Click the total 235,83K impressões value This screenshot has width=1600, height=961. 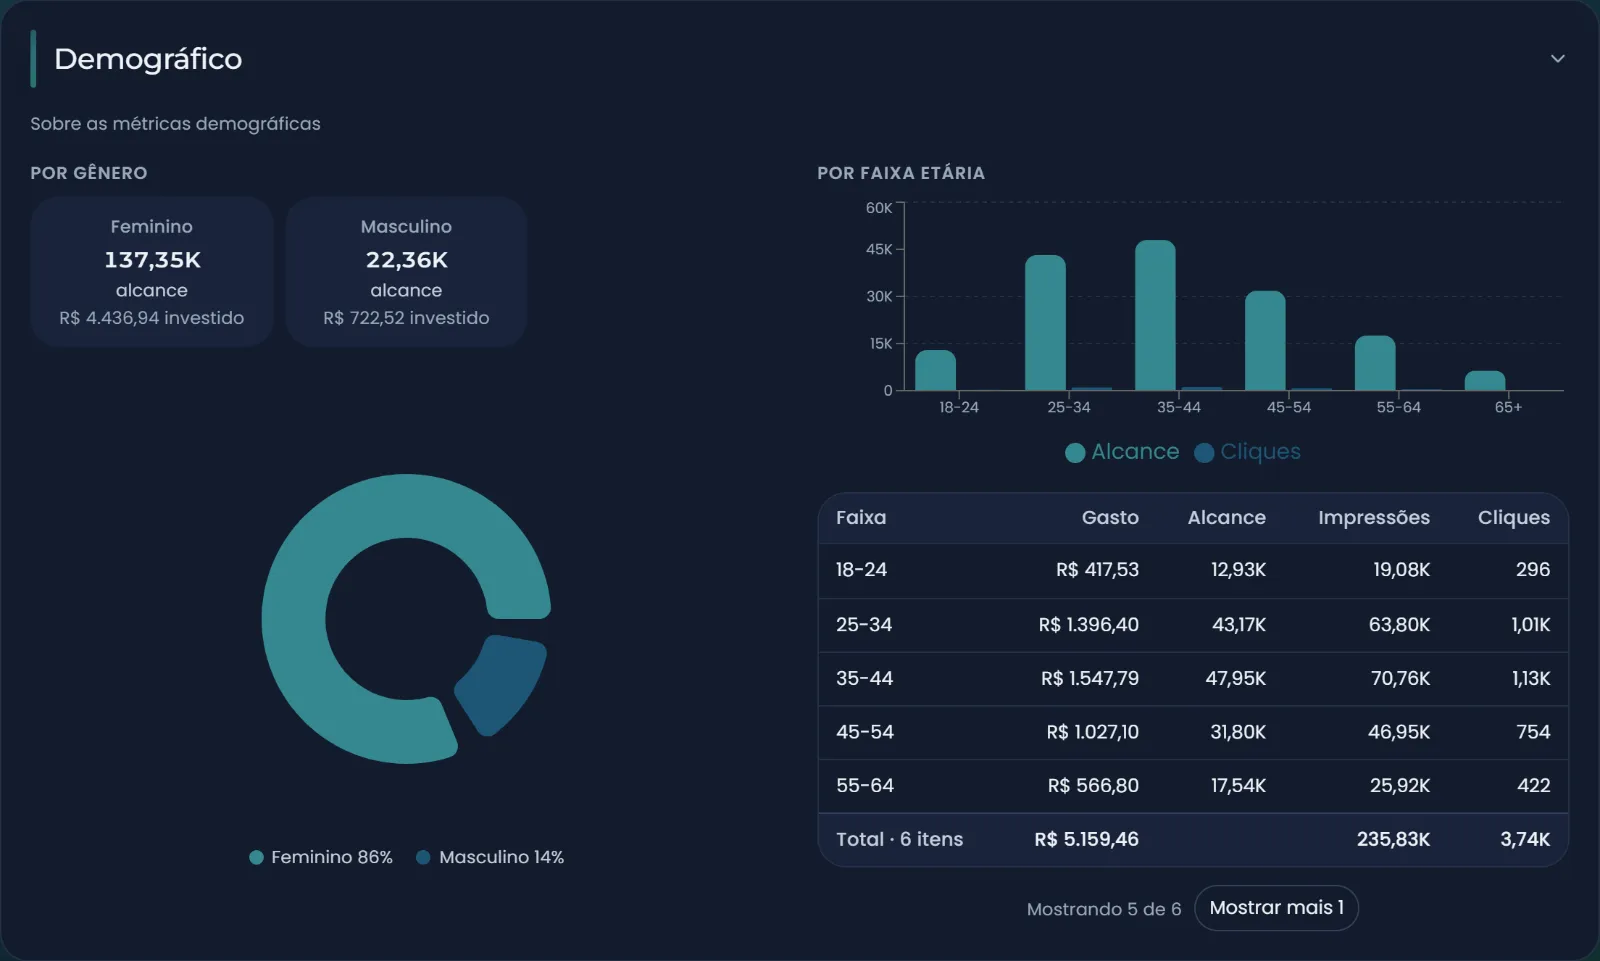coord(1393,840)
